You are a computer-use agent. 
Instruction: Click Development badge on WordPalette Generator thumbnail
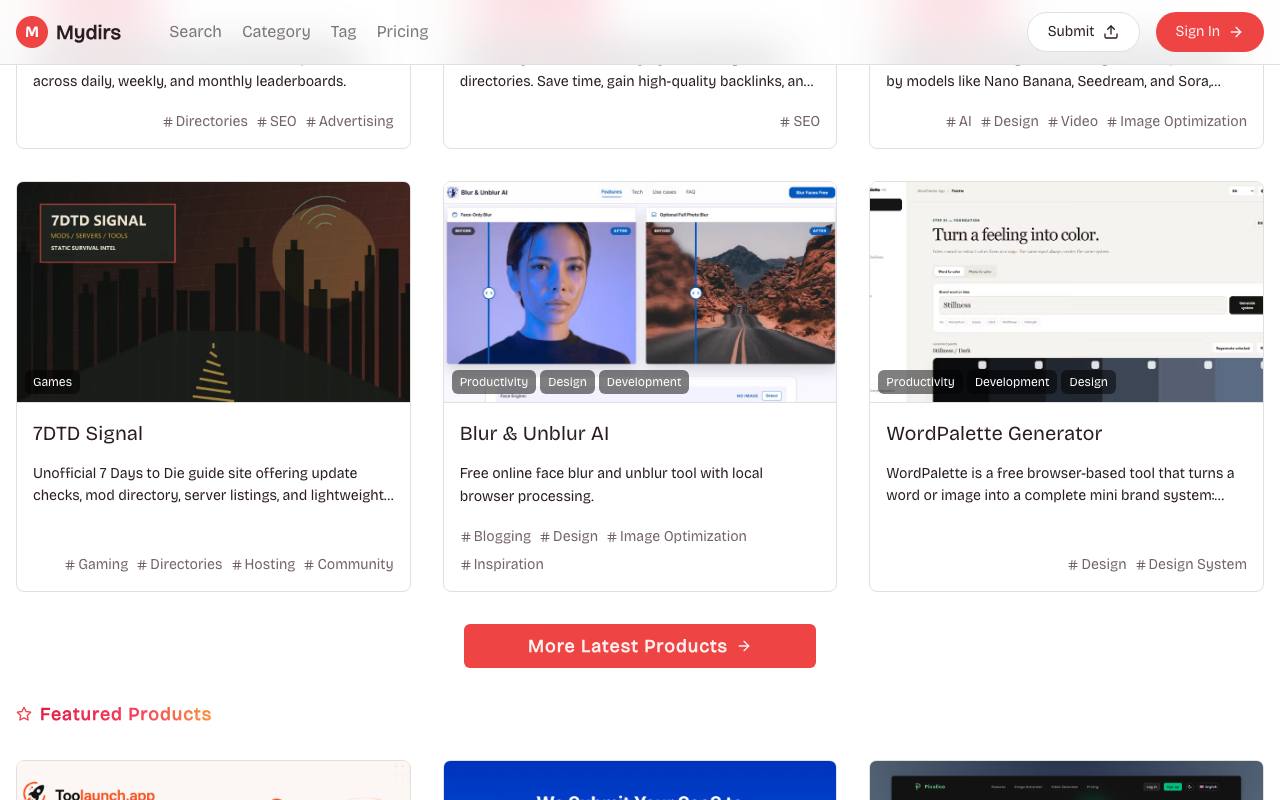click(x=1012, y=382)
